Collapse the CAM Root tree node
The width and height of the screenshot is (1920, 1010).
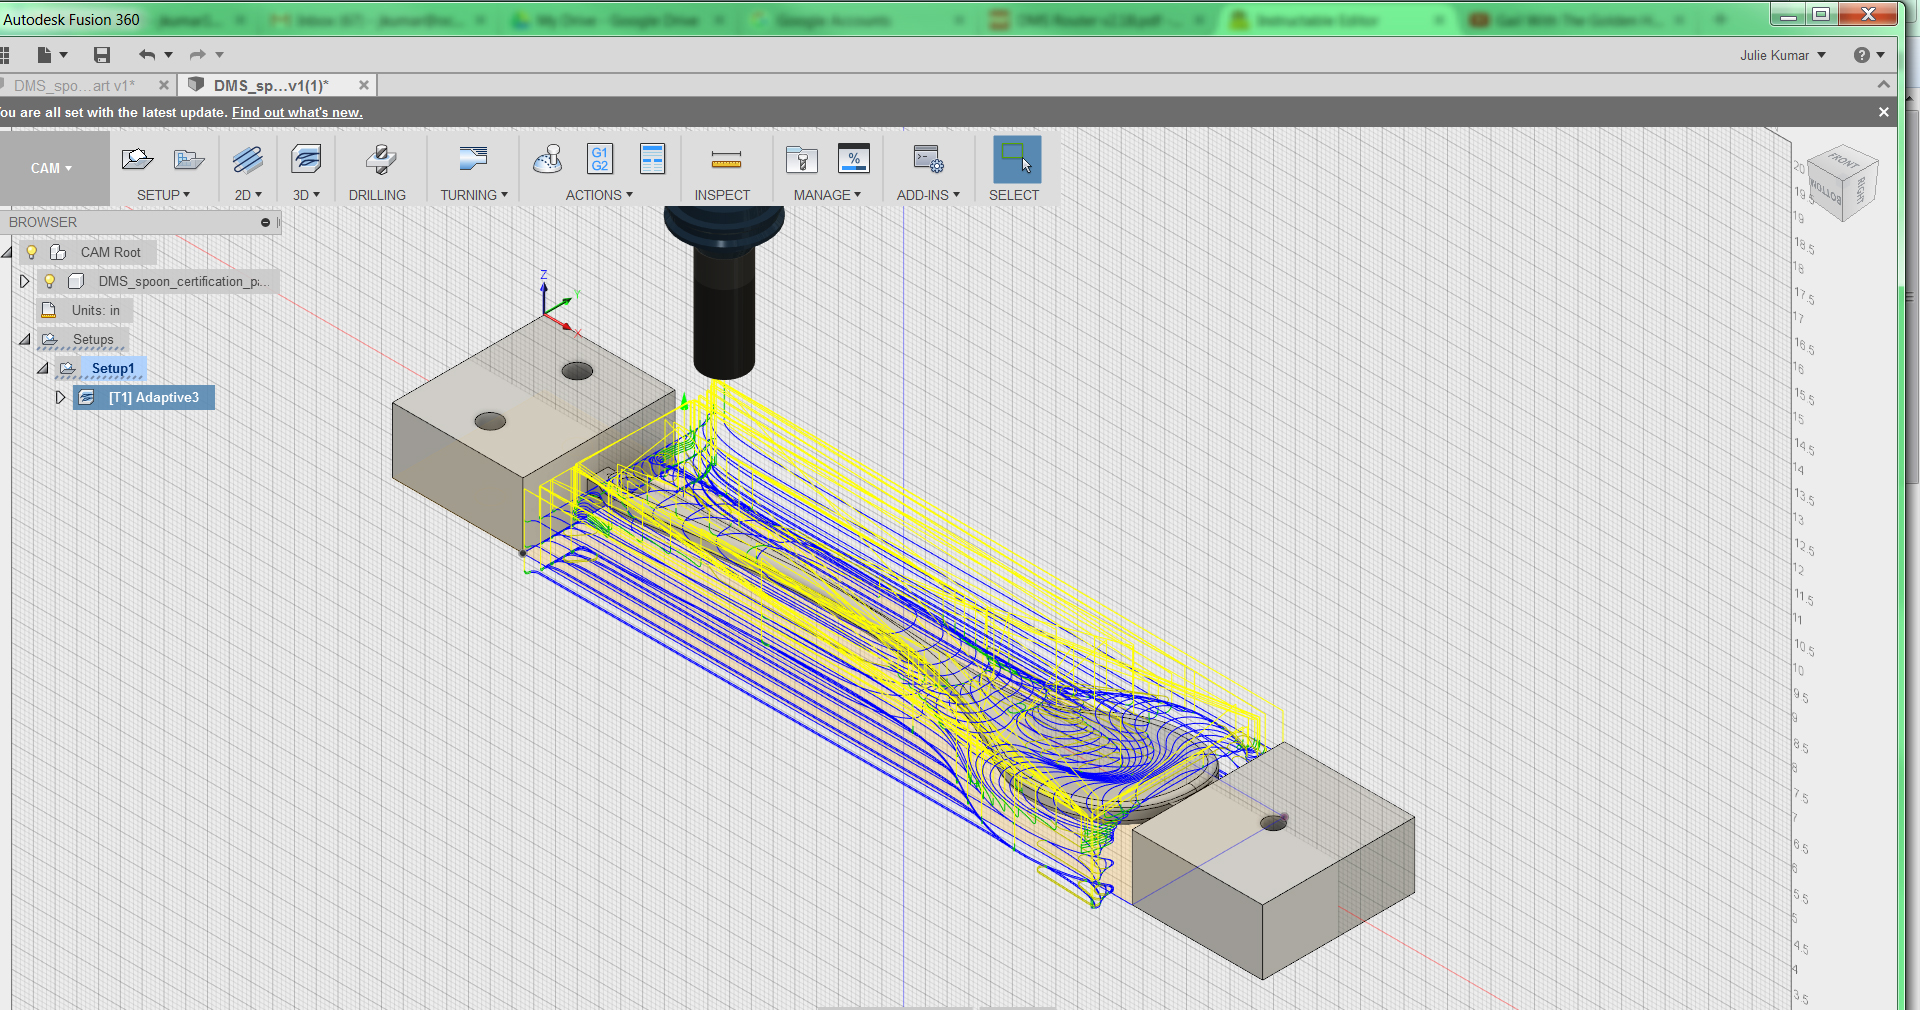tap(7, 252)
